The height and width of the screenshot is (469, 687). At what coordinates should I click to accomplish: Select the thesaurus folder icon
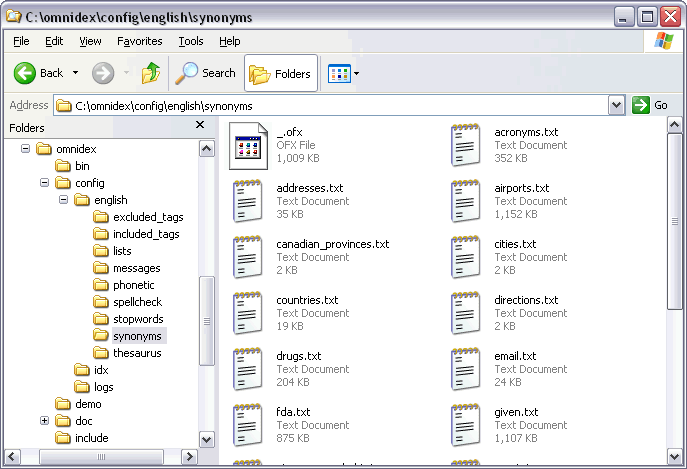[101, 353]
